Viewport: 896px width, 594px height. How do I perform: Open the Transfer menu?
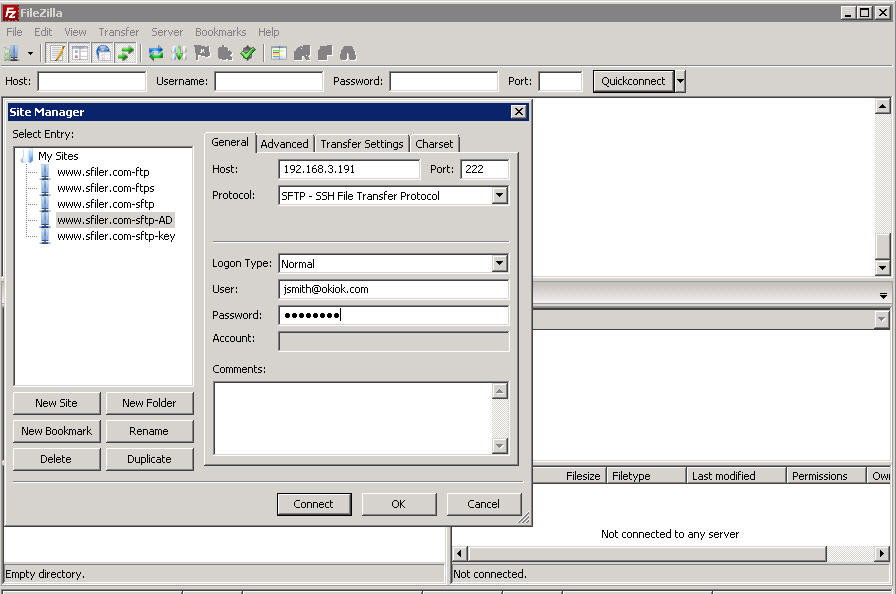[118, 32]
